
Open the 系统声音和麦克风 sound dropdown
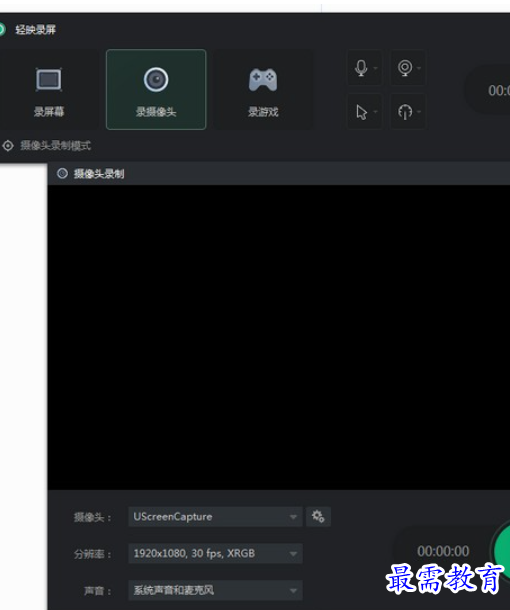coord(215,590)
